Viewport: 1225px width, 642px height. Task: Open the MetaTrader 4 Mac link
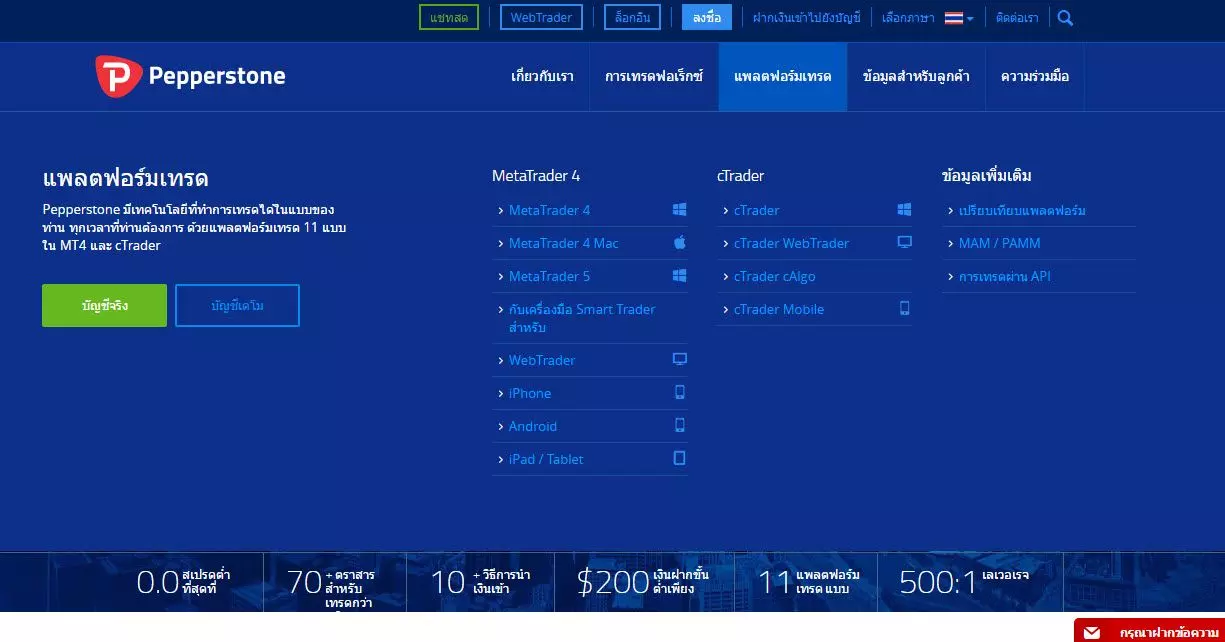564,243
